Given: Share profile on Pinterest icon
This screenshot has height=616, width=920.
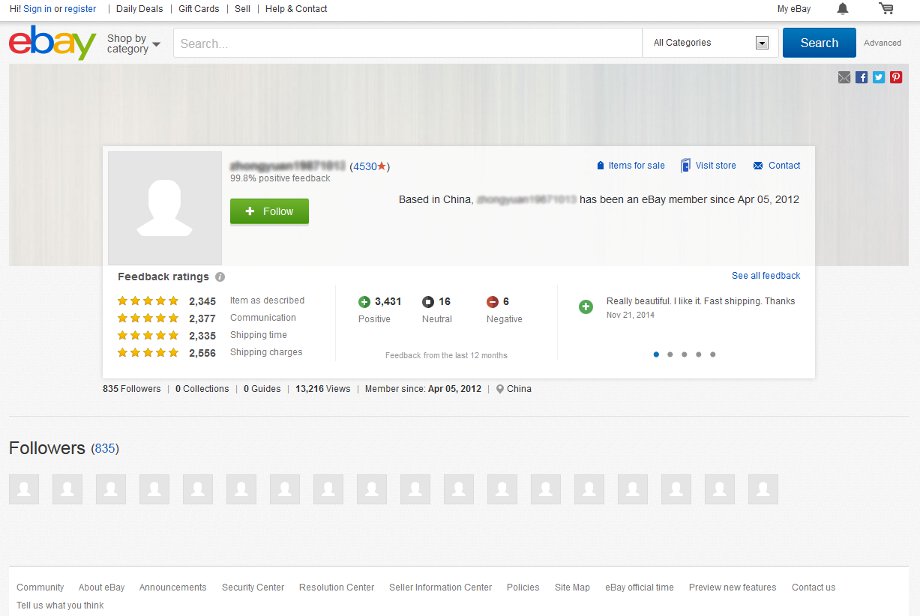Looking at the screenshot, I should pos(896,77).
